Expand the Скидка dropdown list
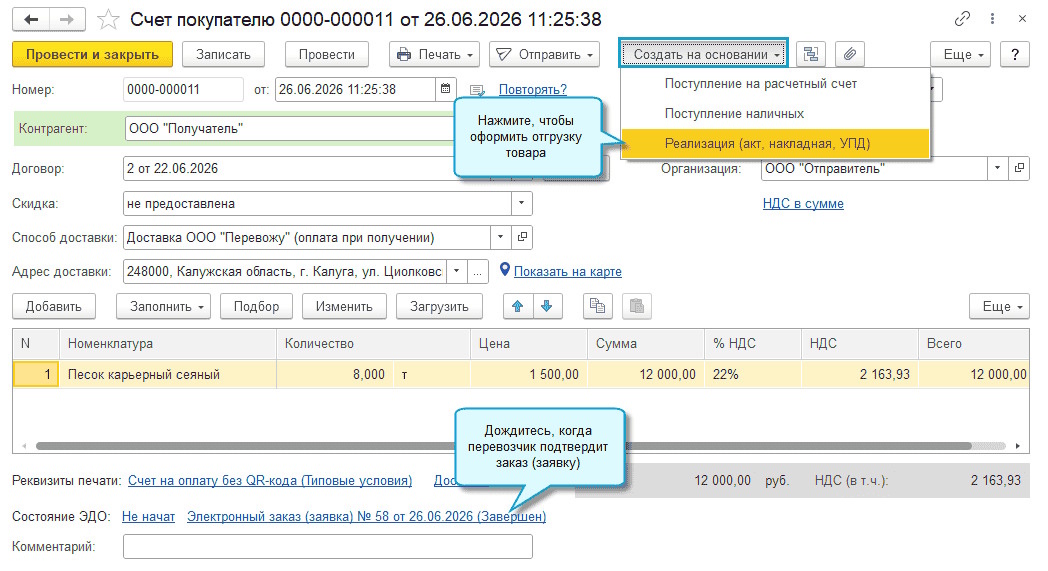This screenshot has height=571, width=1048. (x=521, y=203)
